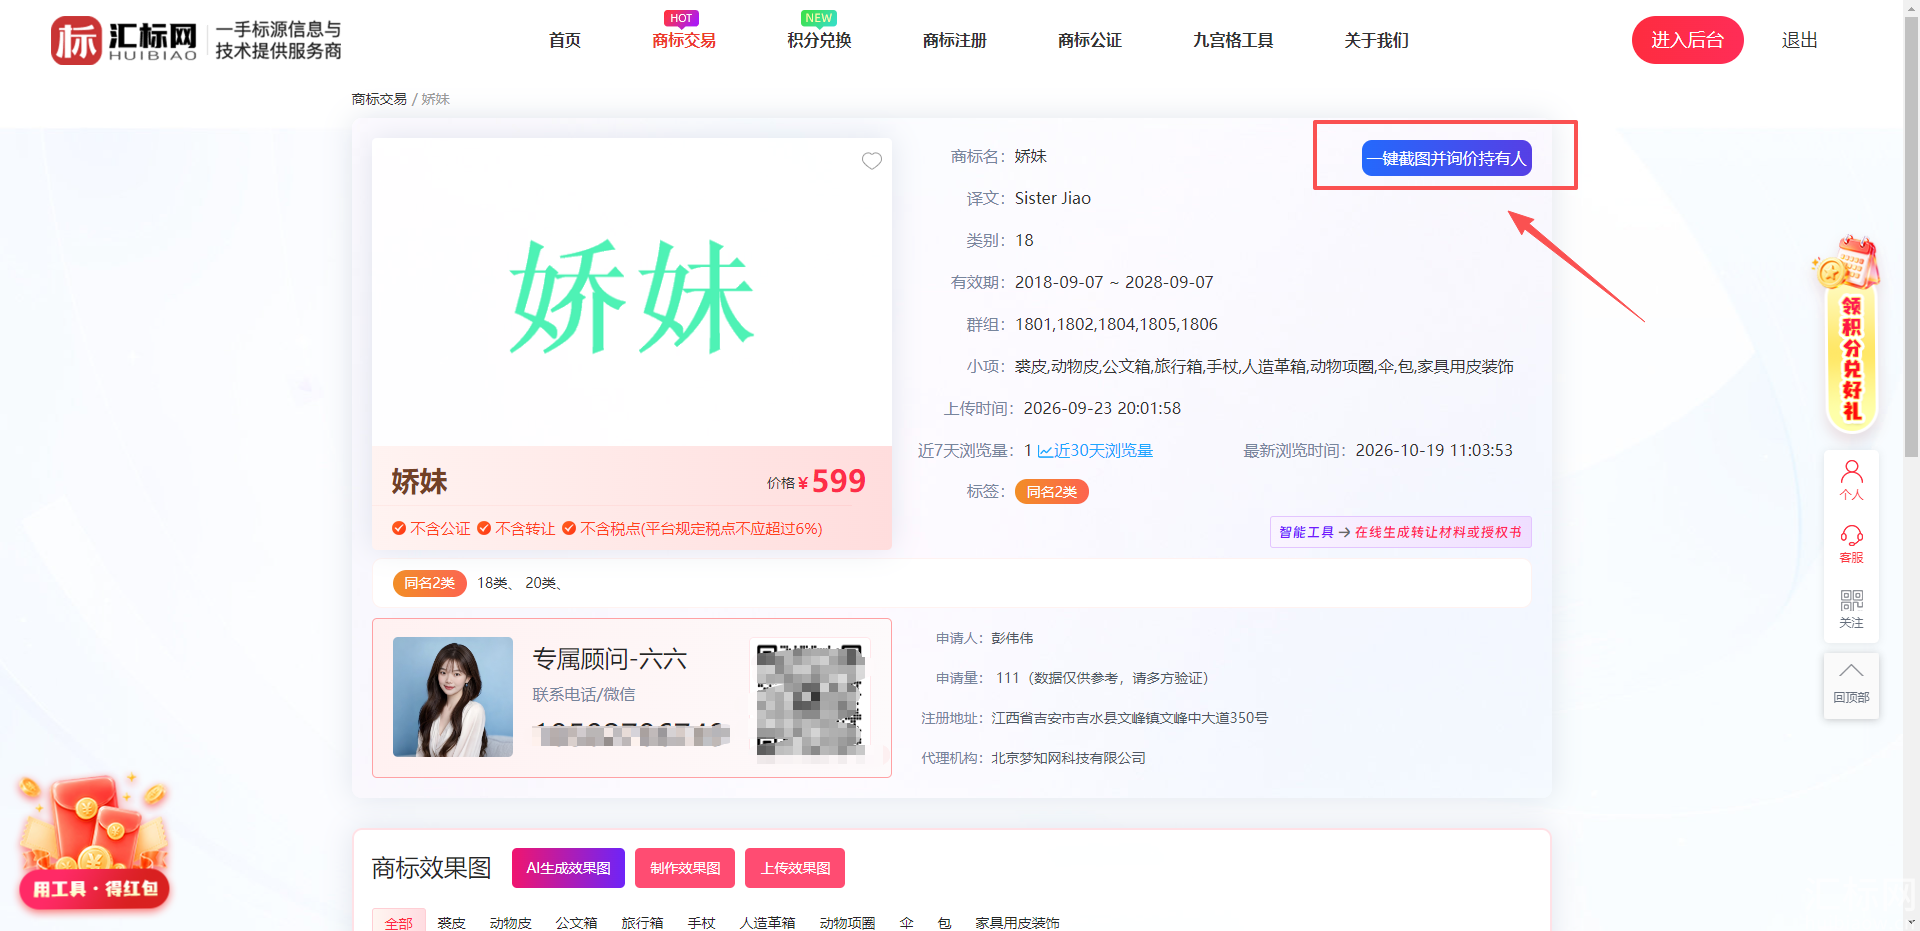The image size is (1920, 931).
Task: Click the applicant name 彭伟伟
Action: [1013, 638]
